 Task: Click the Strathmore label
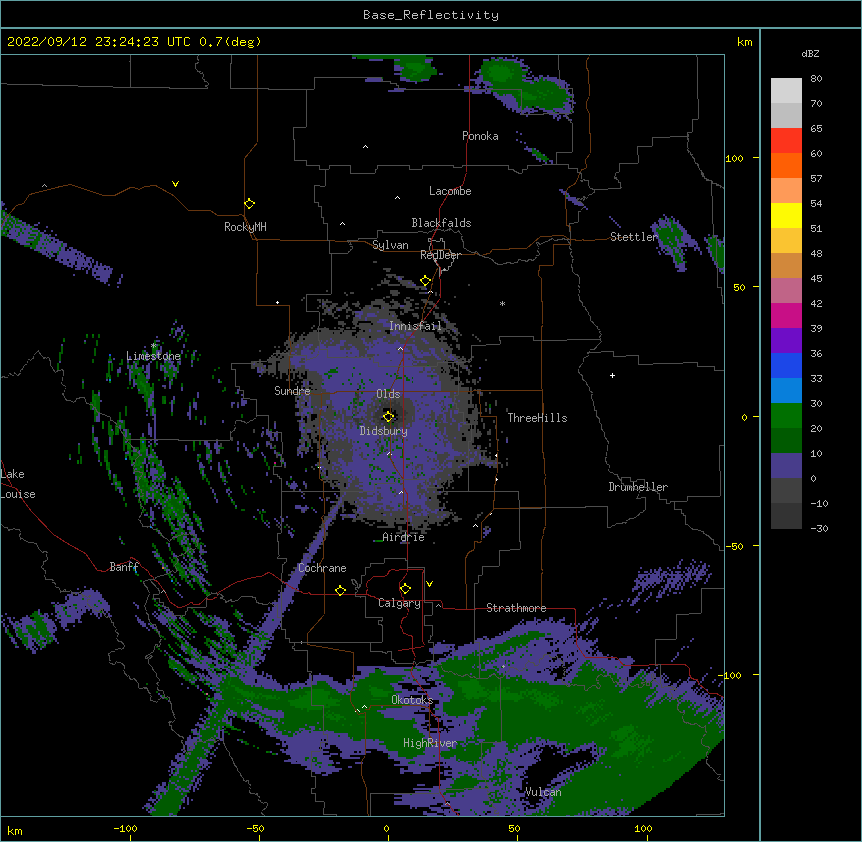(x=516, y=608)
